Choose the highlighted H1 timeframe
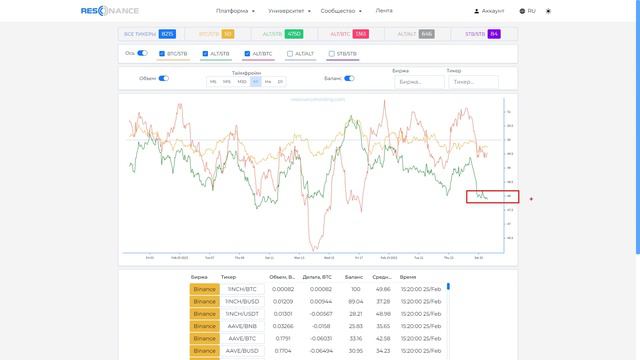The image size is (640, 360). (x=256, y=82)
